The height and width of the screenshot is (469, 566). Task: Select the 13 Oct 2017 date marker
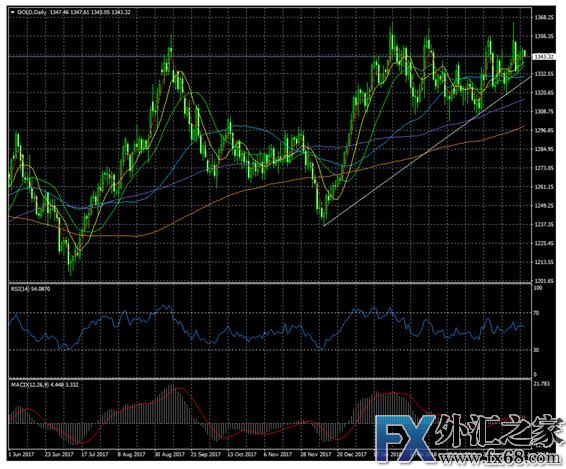point(241,454)
